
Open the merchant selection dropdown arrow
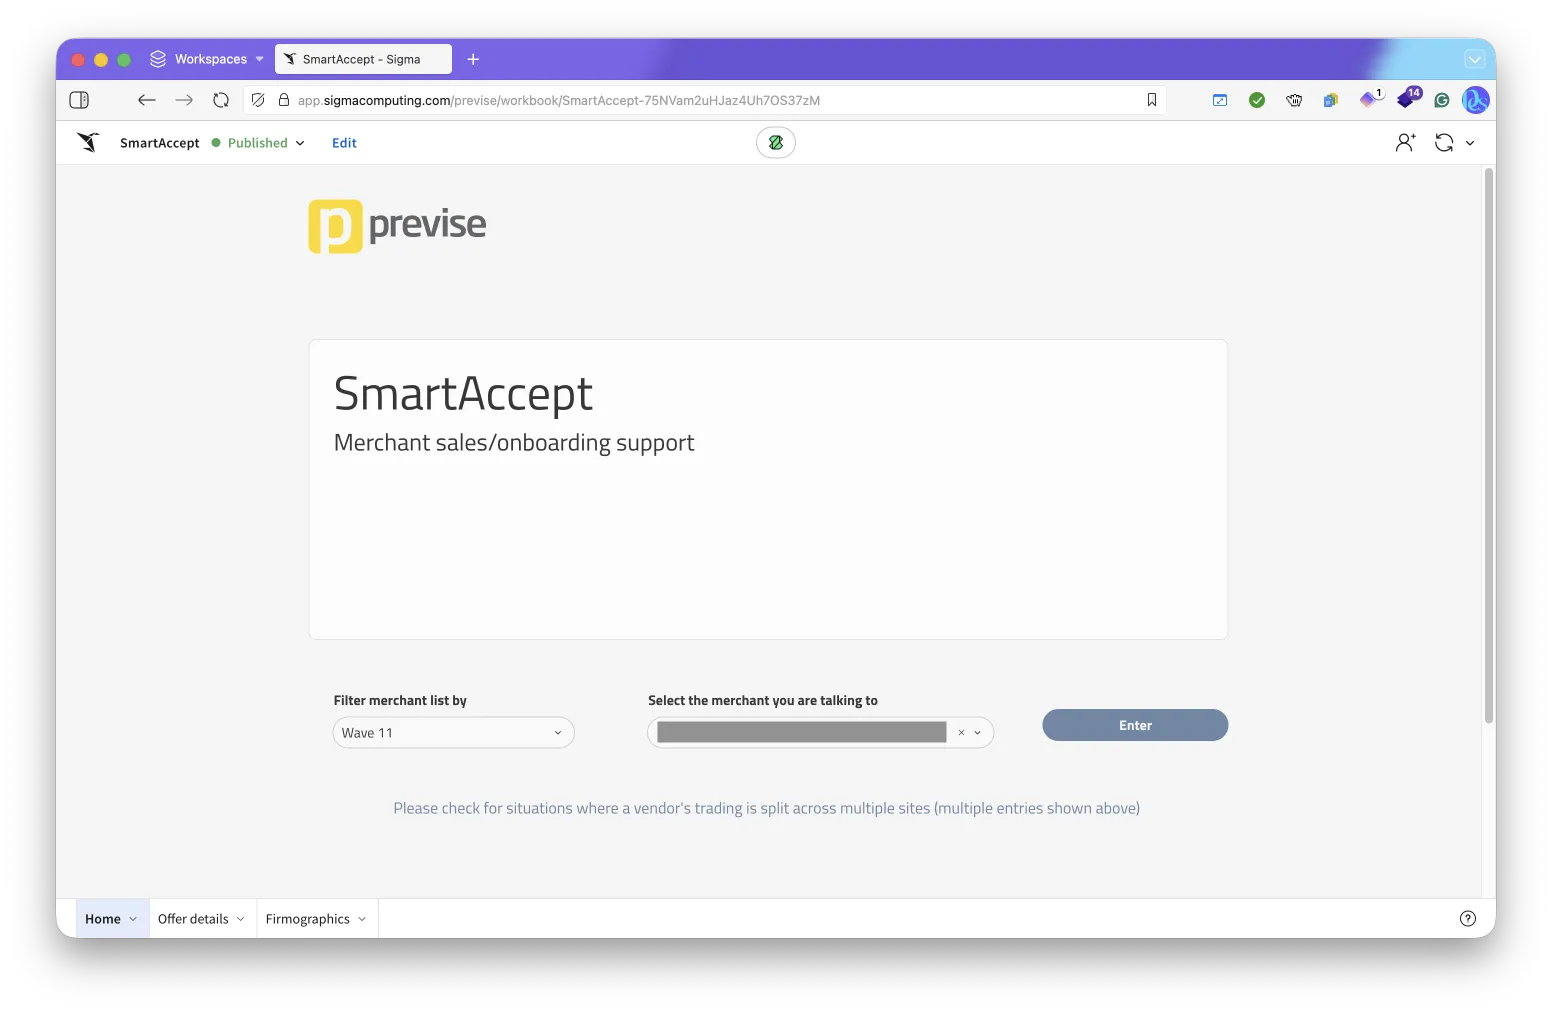pos(978,733)
